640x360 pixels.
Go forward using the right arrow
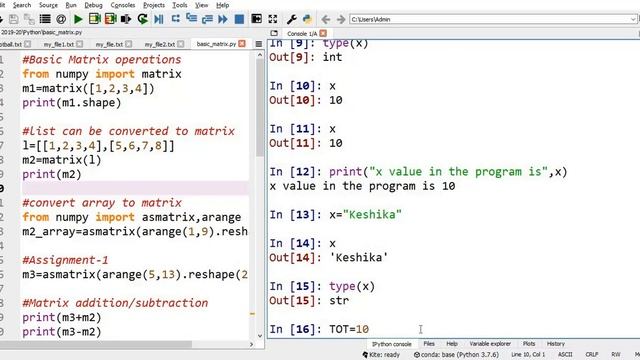(341, 19)
